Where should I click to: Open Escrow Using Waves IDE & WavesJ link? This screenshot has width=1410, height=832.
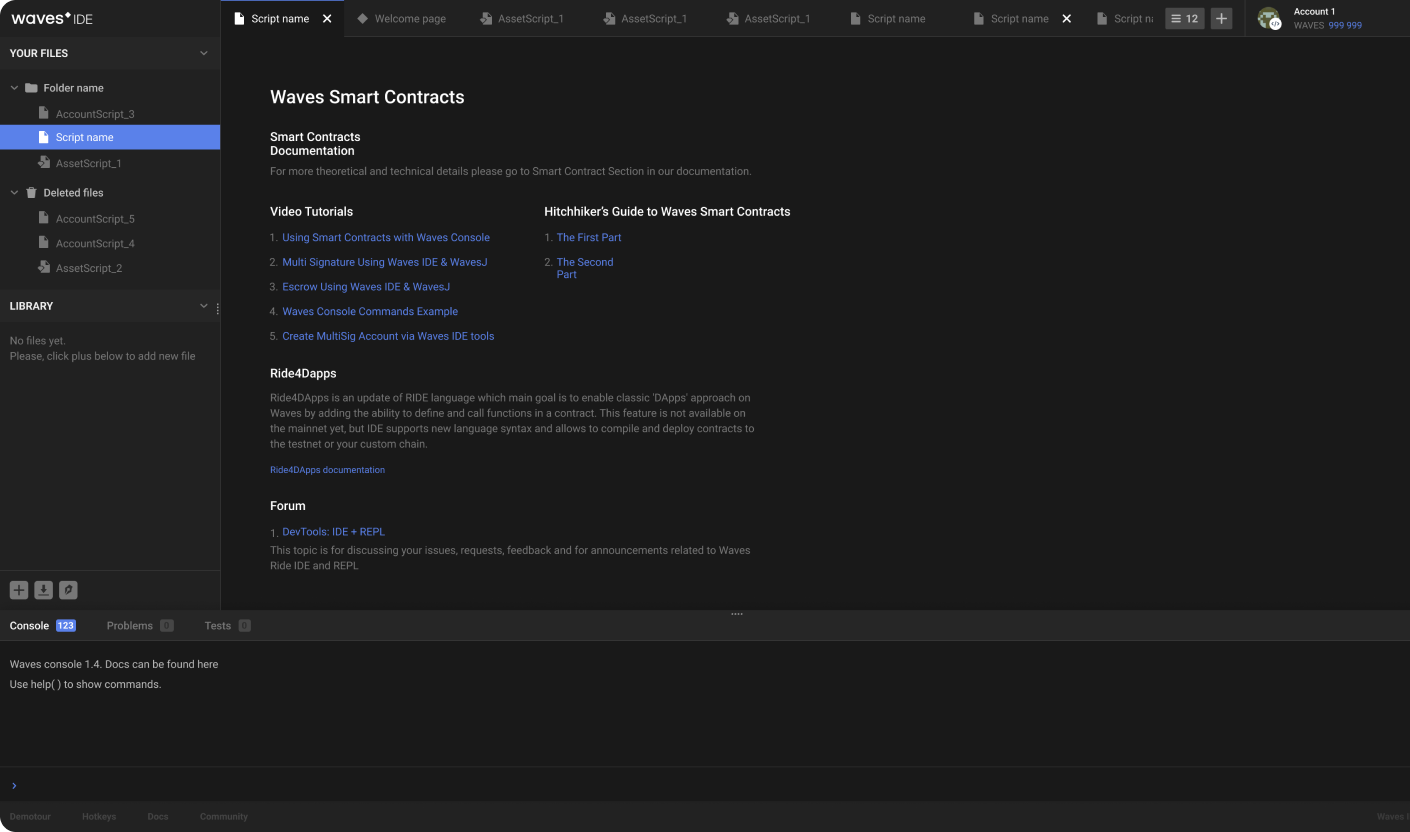click(366, 287)
